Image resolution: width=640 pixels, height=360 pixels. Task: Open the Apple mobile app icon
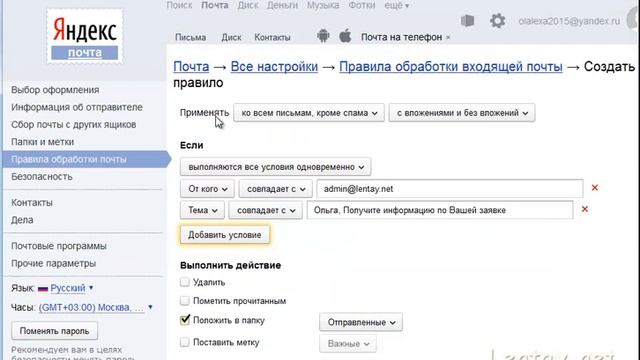click(x=345, y=36)
